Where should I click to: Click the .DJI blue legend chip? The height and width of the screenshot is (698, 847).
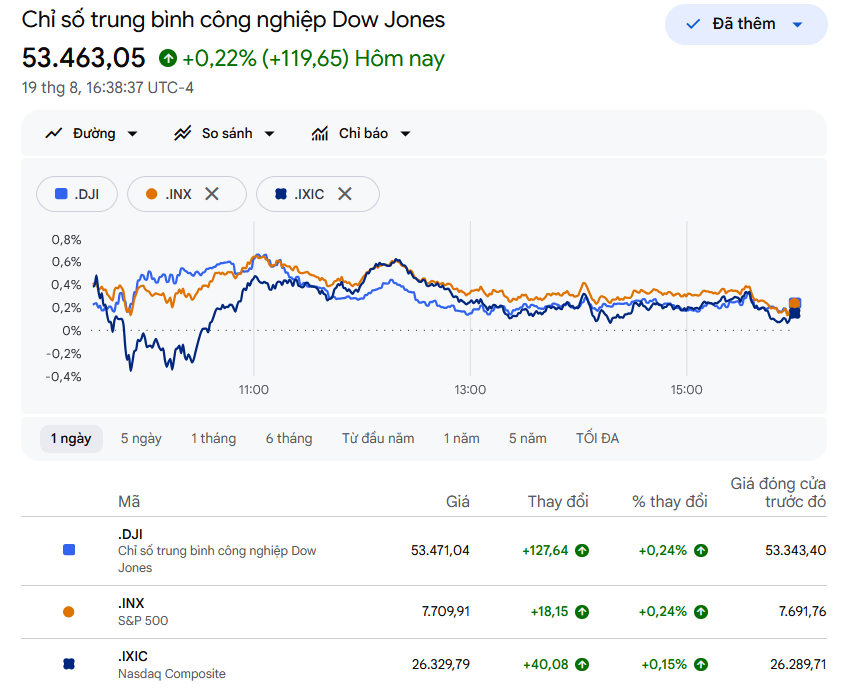click(x=77, y=194)
